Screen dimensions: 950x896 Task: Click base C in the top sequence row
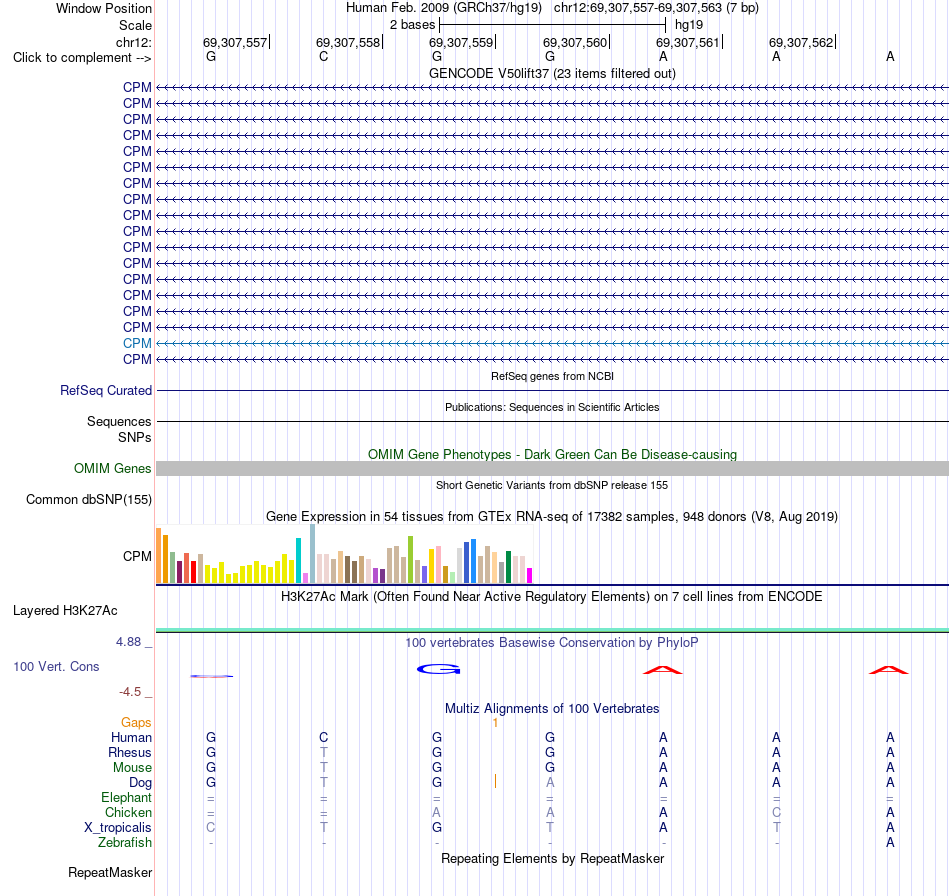click(324, 56)
